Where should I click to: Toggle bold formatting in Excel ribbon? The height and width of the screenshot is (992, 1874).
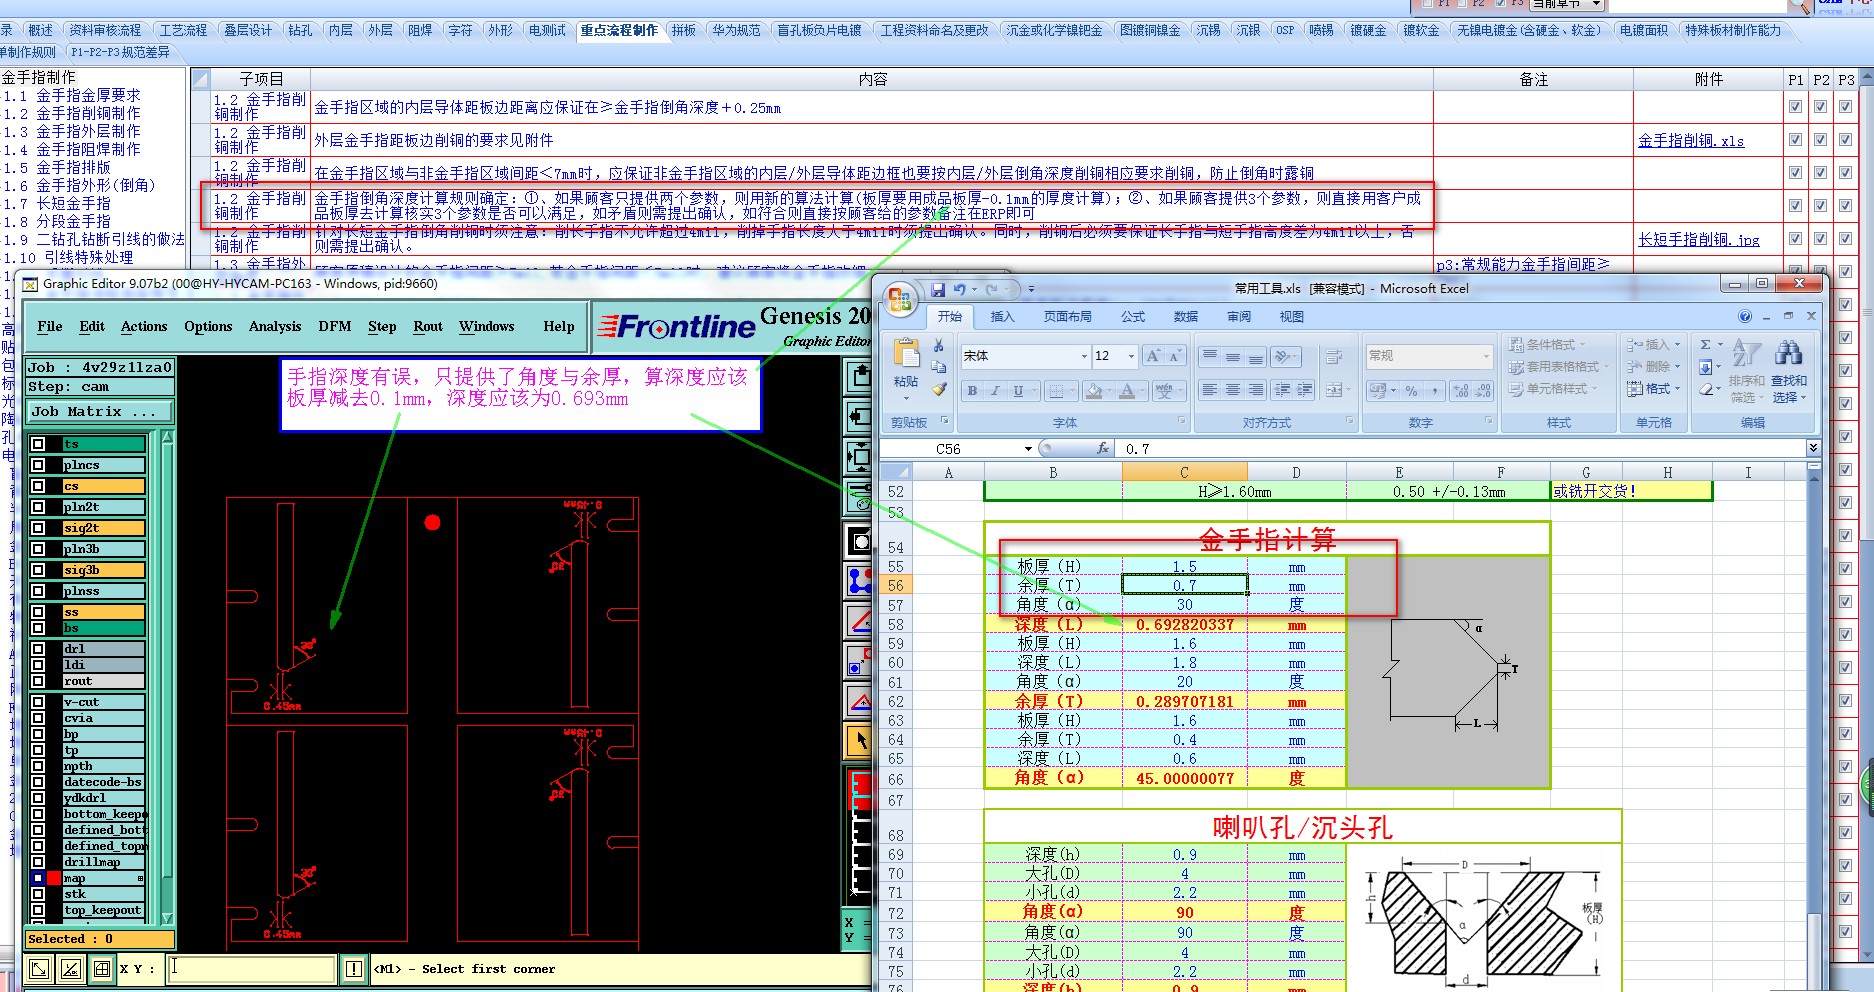[972, 391]
